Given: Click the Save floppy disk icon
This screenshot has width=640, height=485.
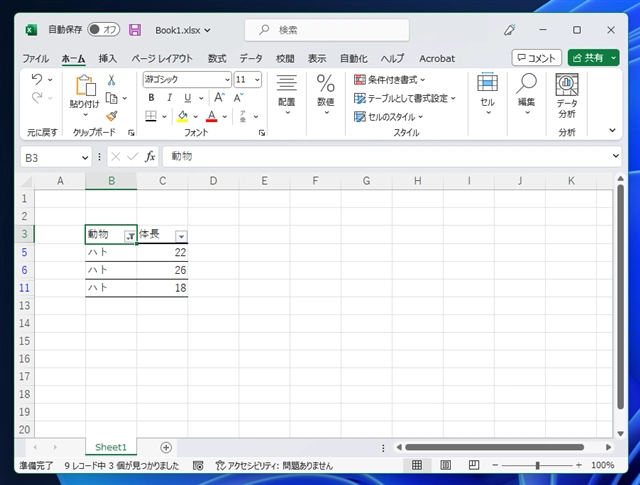Looking at the screenshot, I should (x=135, y=30).
